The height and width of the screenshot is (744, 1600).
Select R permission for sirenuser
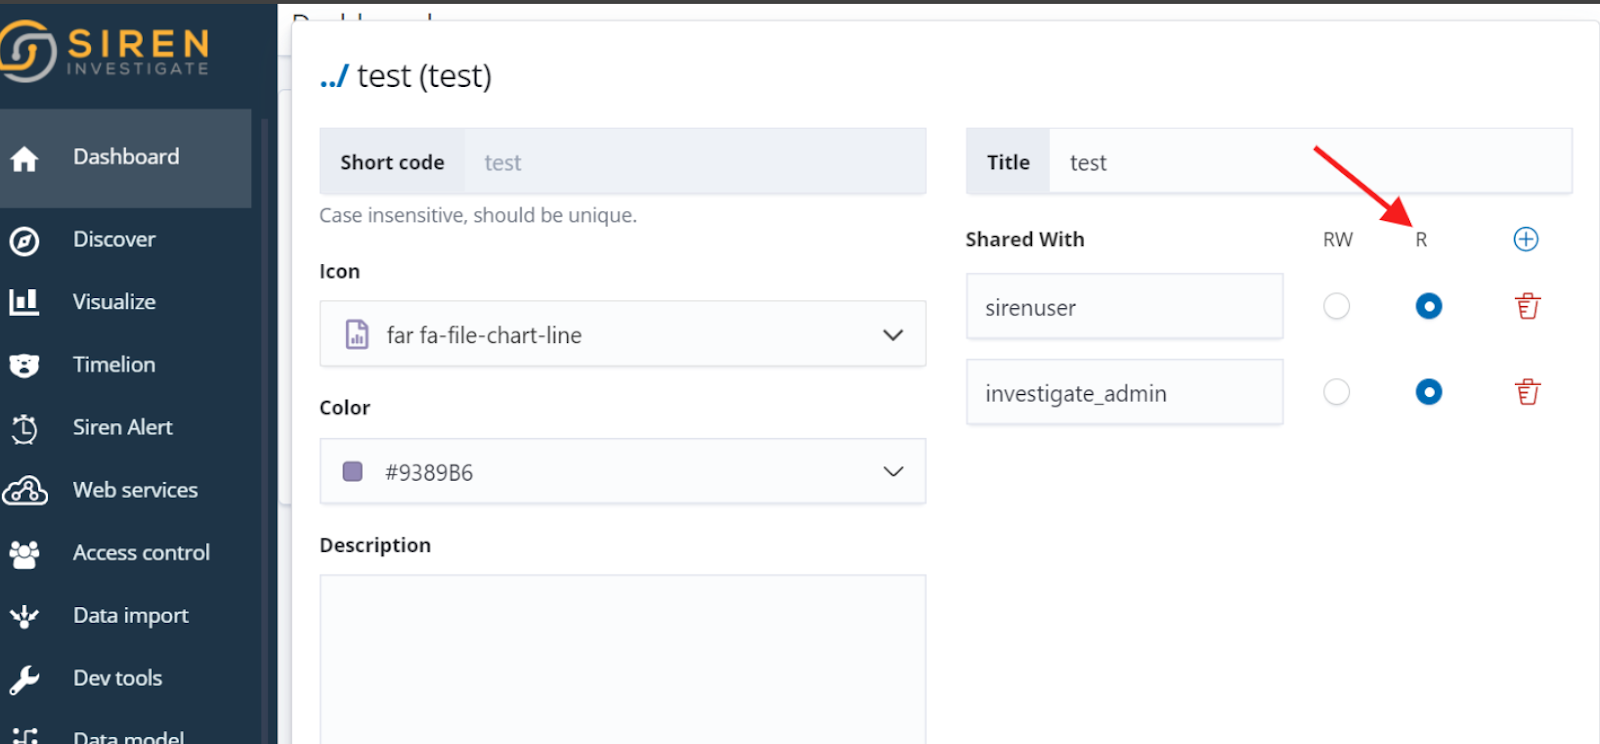point(1428,306)
